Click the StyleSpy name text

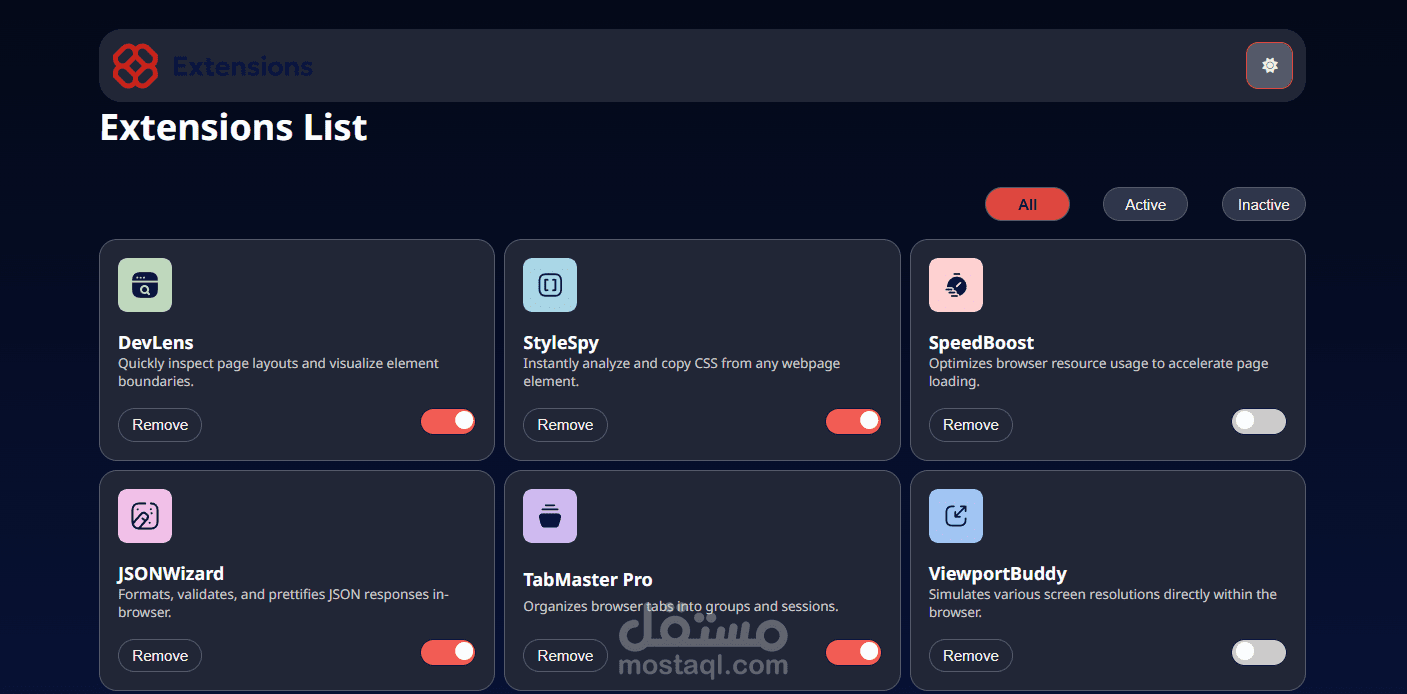point(561,343)
